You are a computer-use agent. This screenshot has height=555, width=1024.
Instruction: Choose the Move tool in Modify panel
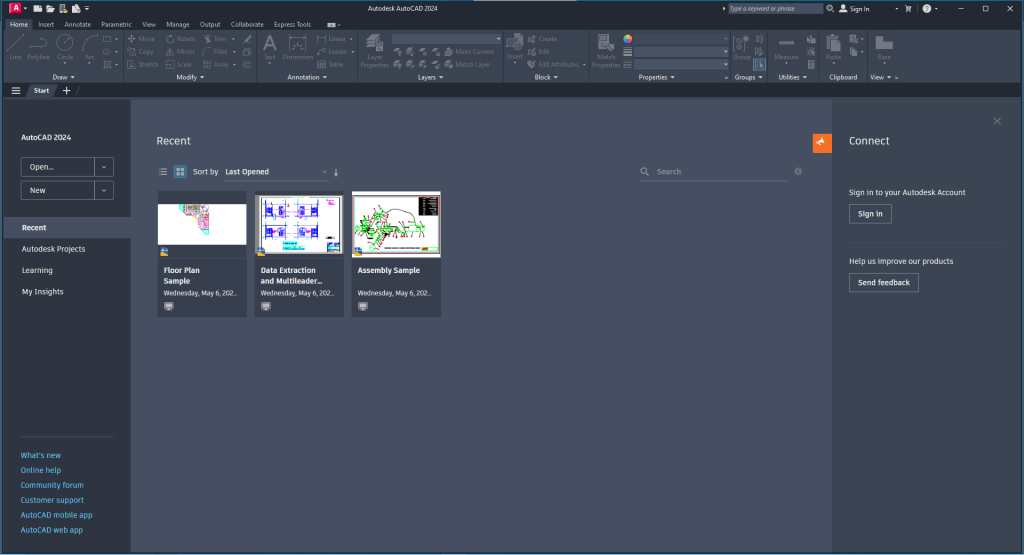pos(141,39)
